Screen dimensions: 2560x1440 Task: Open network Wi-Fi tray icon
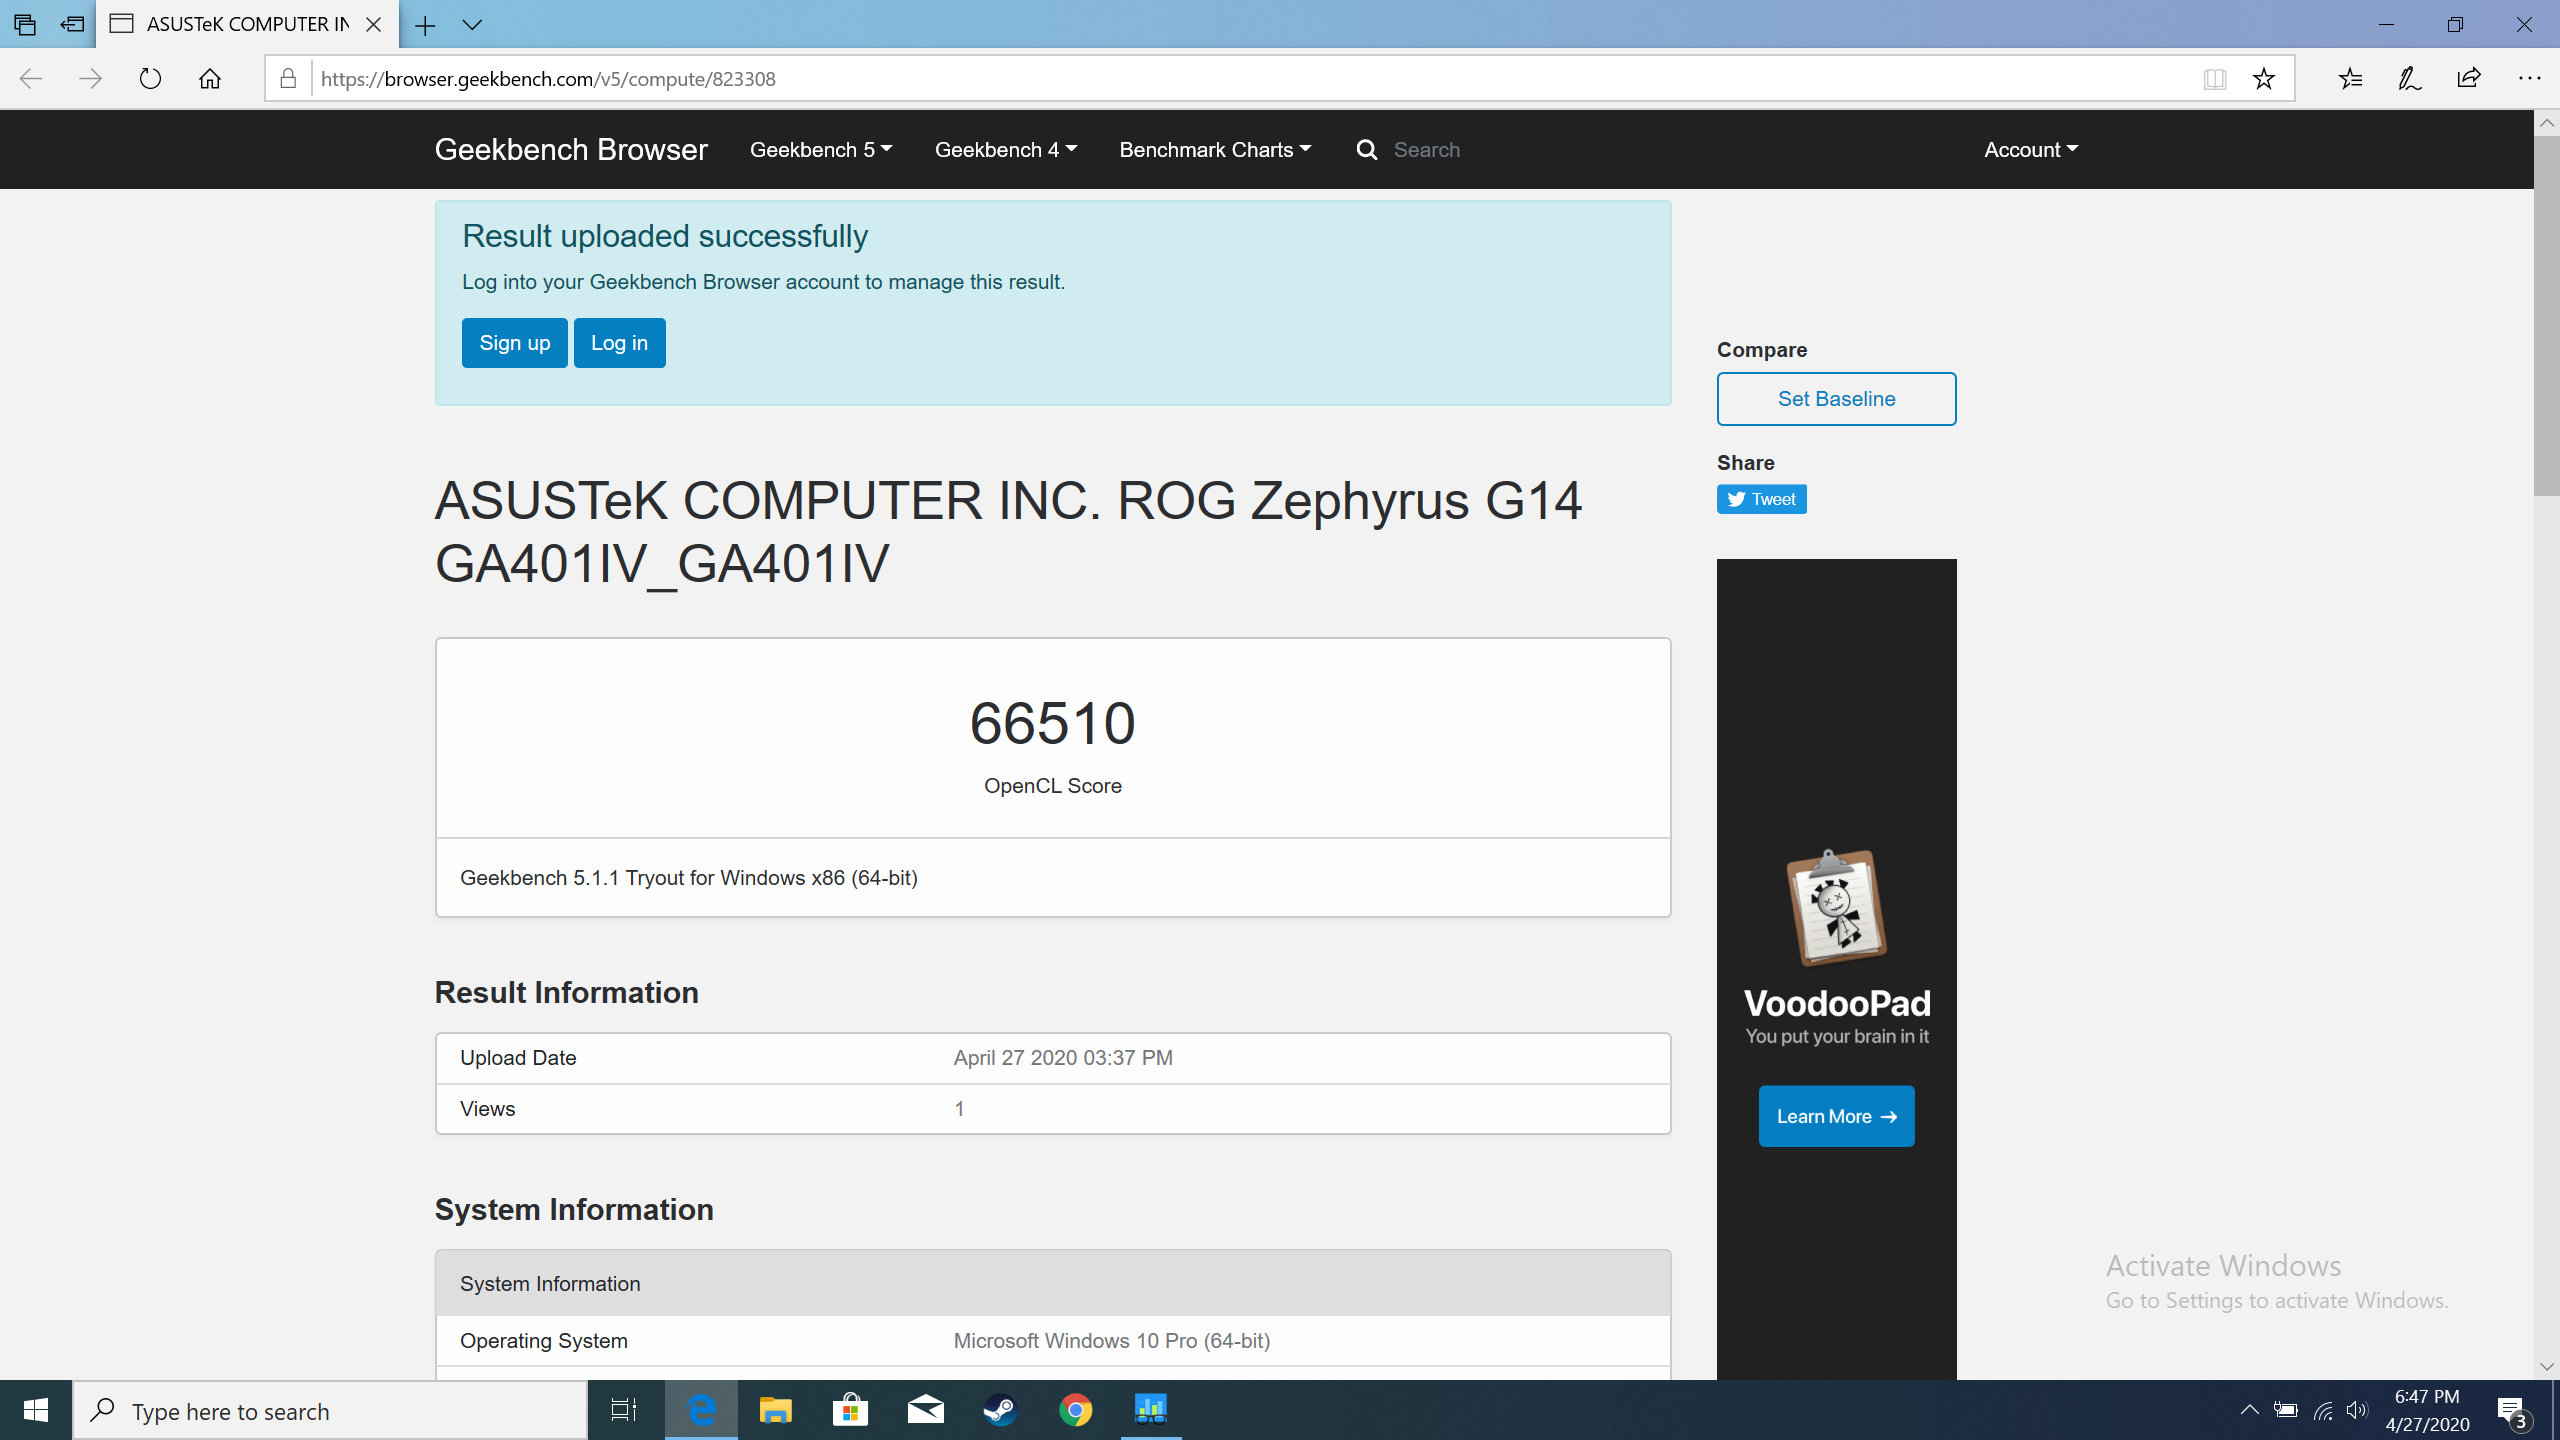coord(2323,1411)
